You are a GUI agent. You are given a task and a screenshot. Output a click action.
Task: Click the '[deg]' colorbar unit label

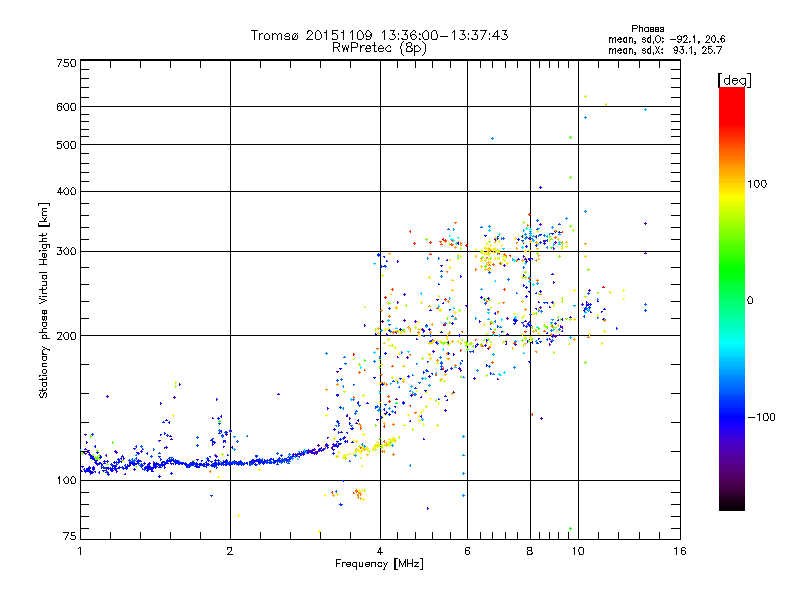[x=734, y=81]
